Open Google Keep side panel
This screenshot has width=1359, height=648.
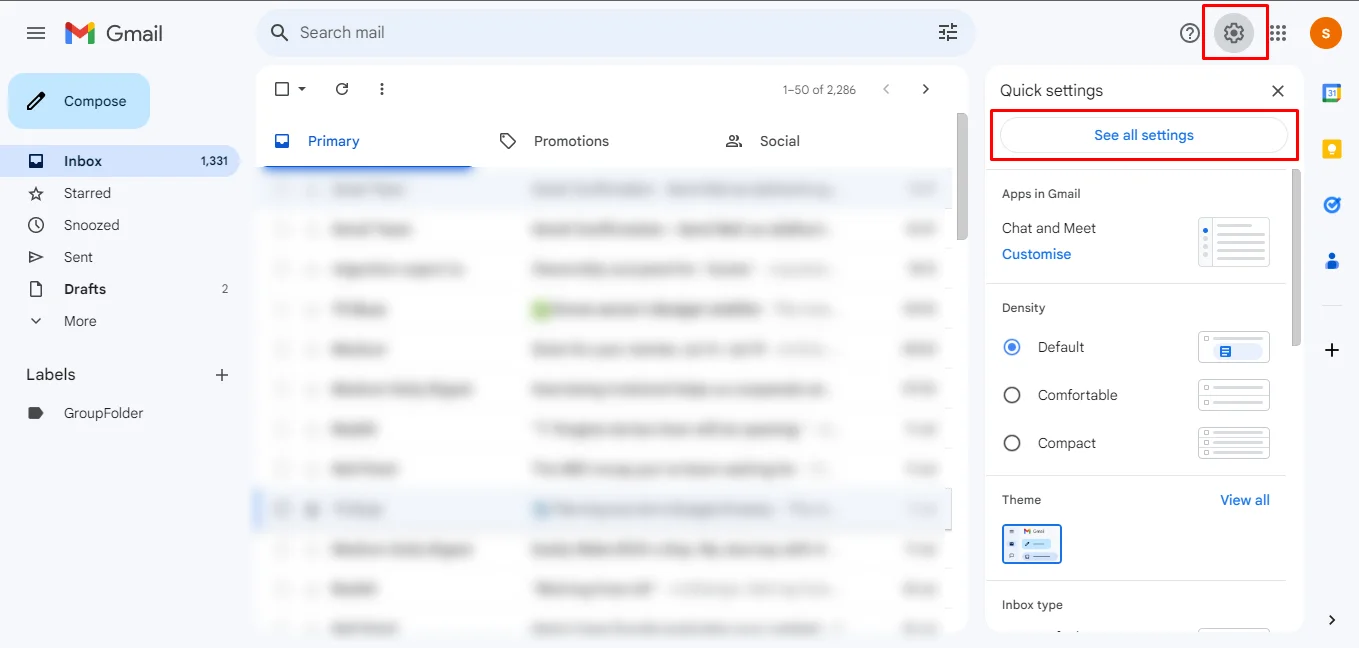[x=1332, y=149]
